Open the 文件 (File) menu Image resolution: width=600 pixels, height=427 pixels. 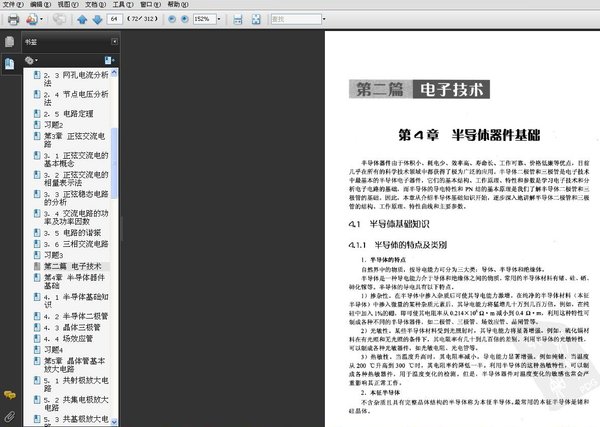pos(13,4)
